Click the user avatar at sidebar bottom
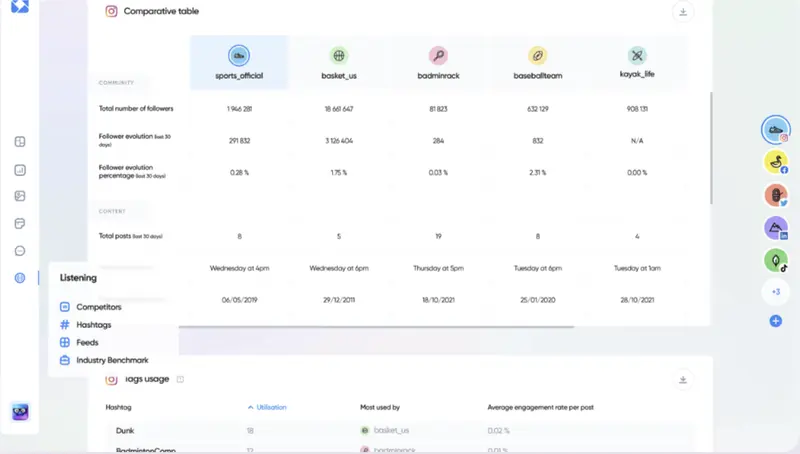The height and width of the screenshot is (454, 800). [x=20, y=412]
